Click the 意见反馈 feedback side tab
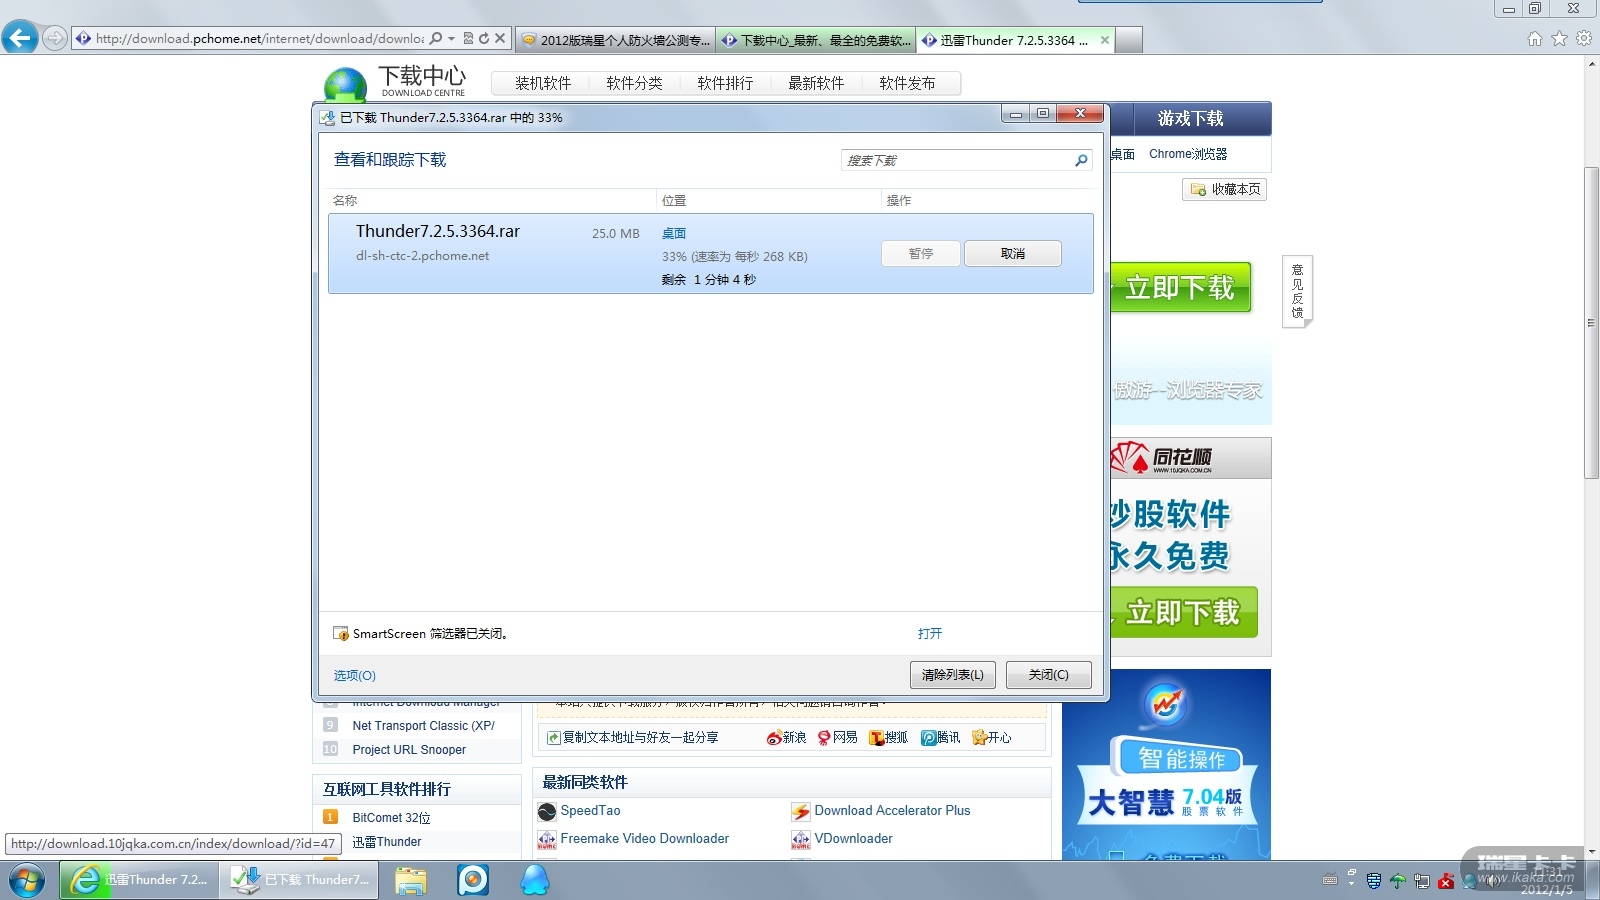This screenshot has width=1600, height=900. 1297,291
